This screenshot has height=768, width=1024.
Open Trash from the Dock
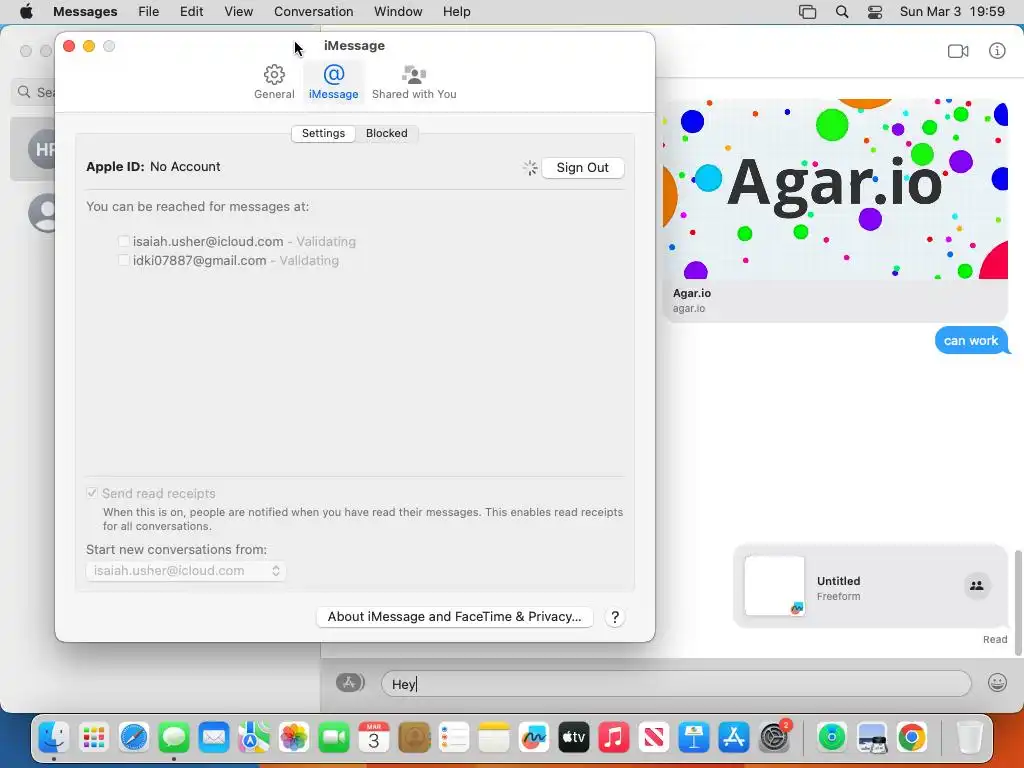click(x=970, y=737)
